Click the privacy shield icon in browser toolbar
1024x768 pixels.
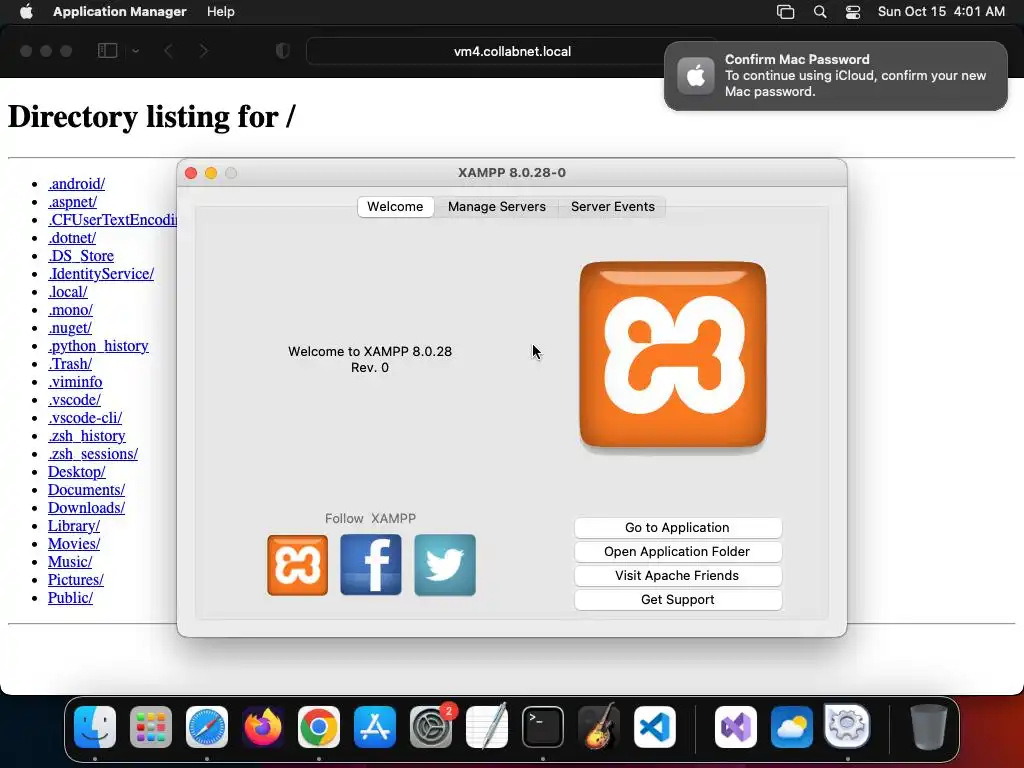(283, 51)
